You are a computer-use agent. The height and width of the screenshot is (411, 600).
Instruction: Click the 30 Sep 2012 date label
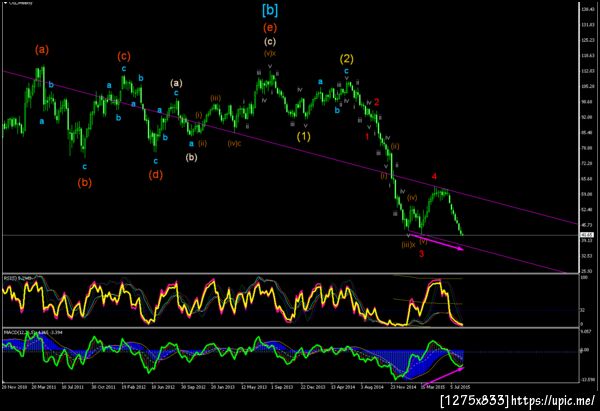tap(193, 387)
